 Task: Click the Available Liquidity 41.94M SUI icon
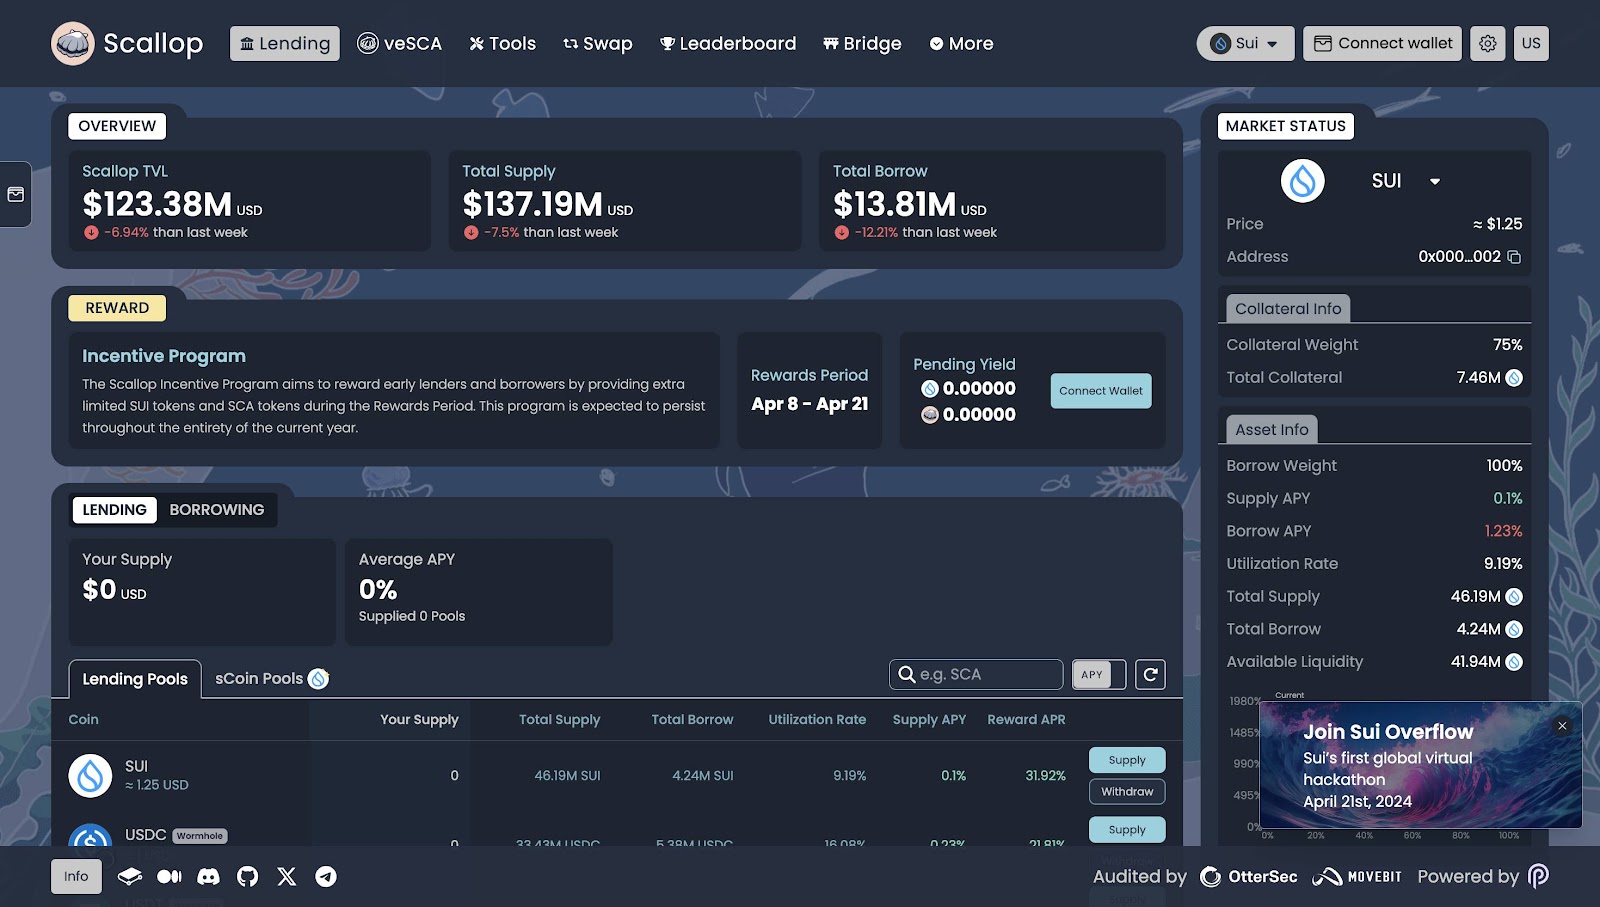coord(1514,662)
